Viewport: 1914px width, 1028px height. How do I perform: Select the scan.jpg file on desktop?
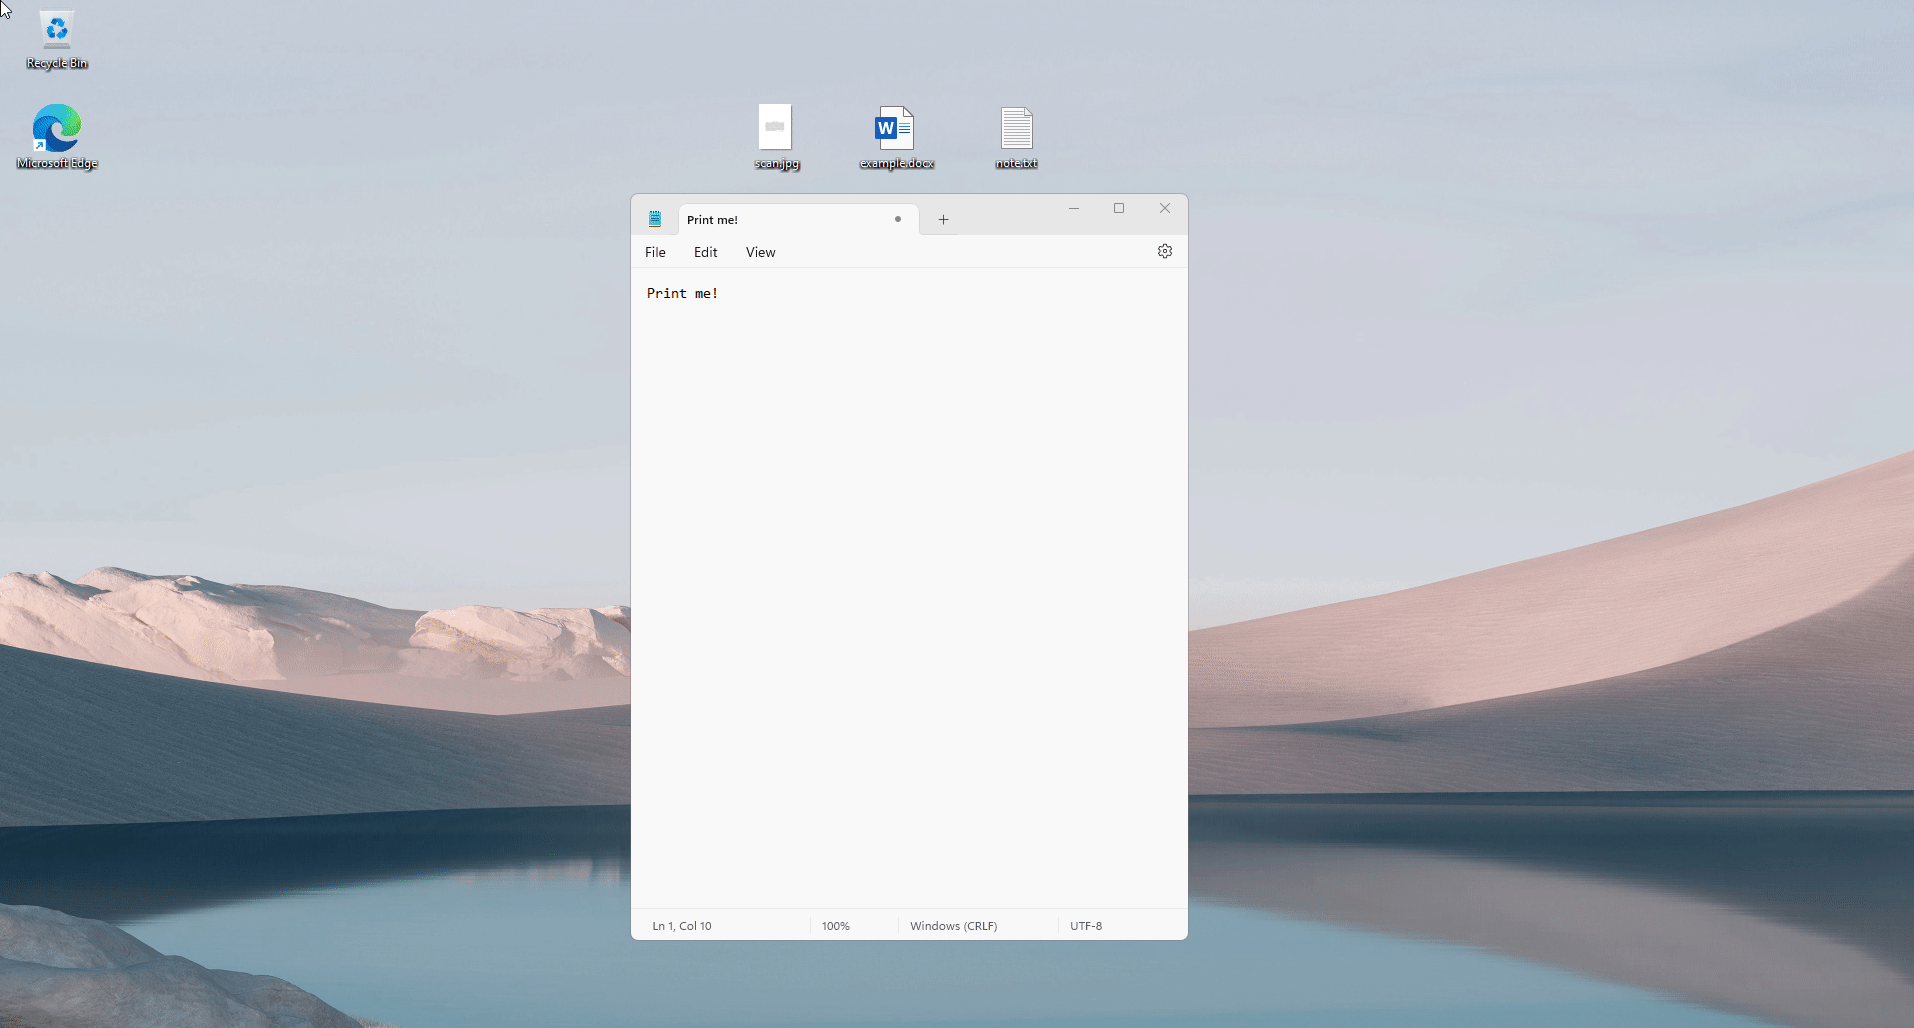click(776, 136)
